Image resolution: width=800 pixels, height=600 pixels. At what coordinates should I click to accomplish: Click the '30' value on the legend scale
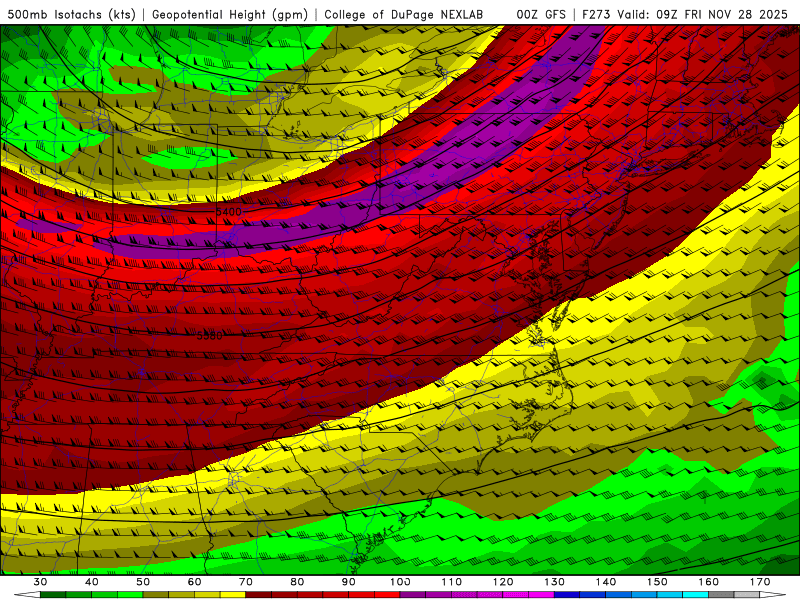40,582
